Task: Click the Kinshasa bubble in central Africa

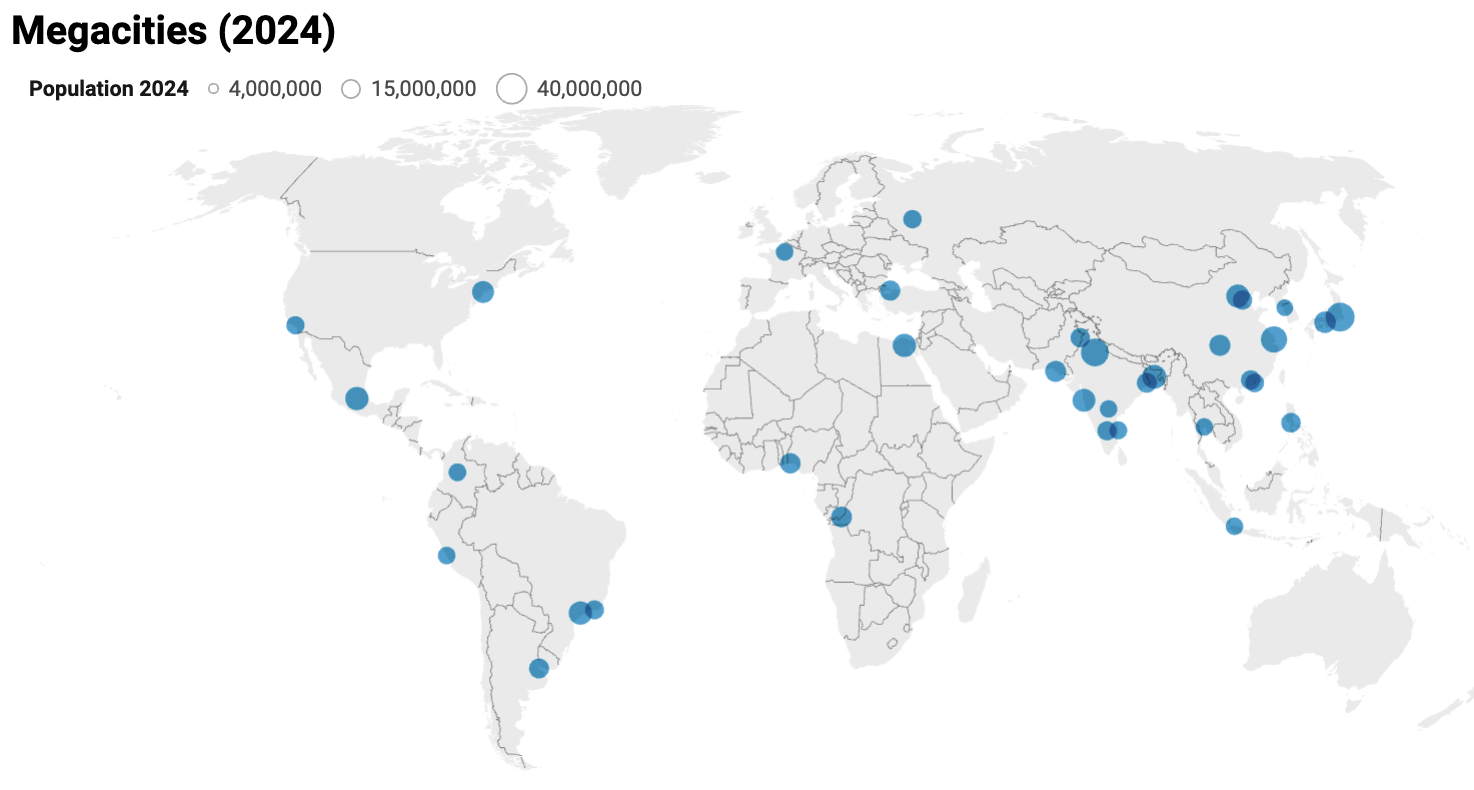Action: (x=841, y=517)
